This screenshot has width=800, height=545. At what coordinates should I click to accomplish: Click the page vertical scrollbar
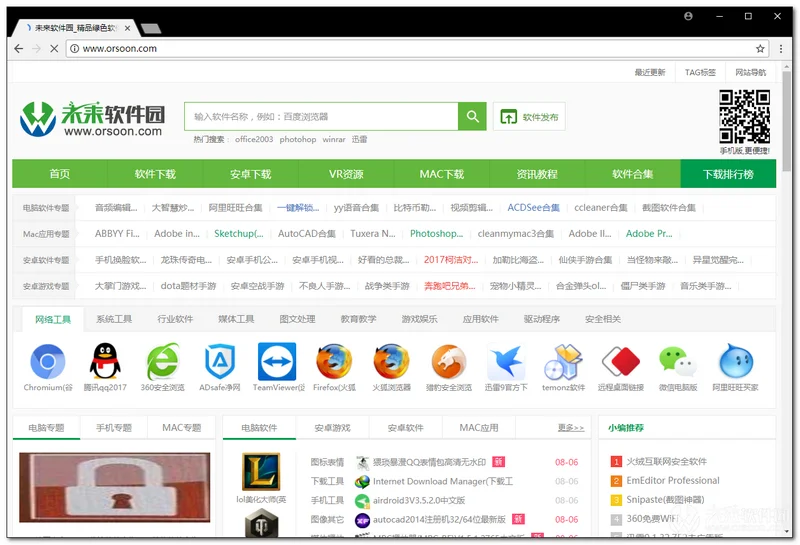tap(786, 121)
